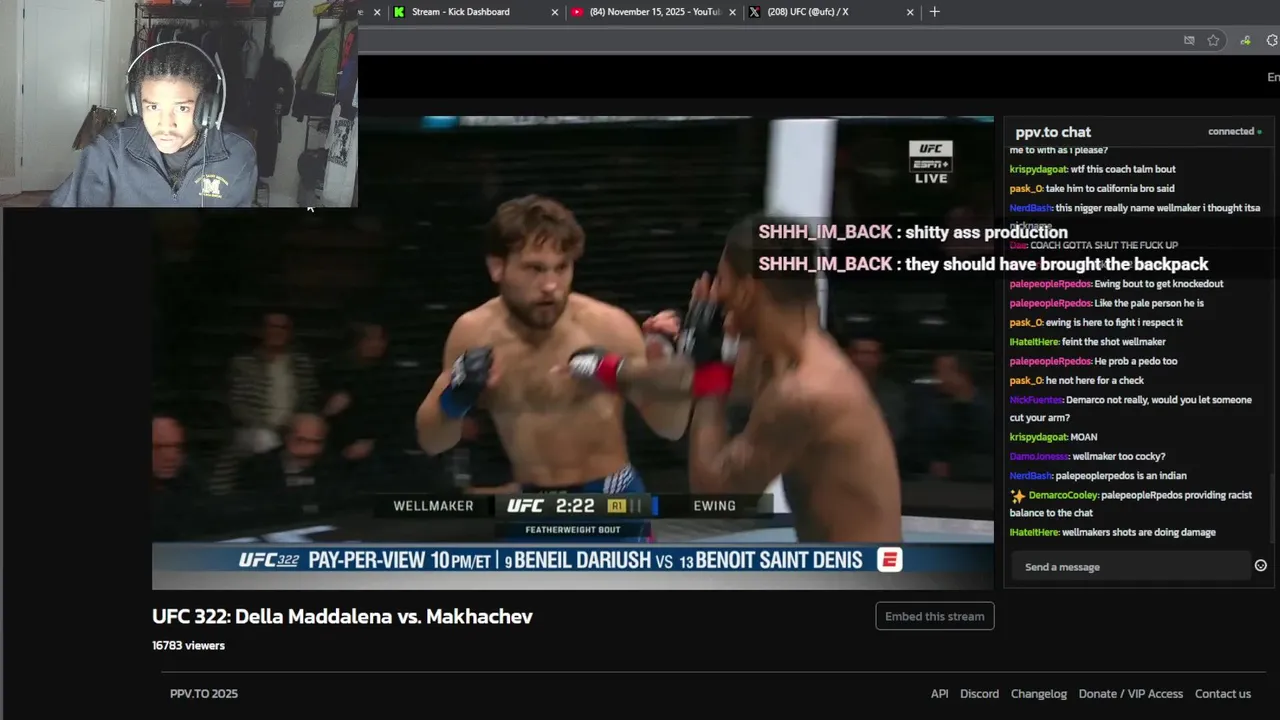Click the '16783 viewers' count
Image resolution: width=1280 pixels, height=720 pixels.
[x=188, y=646]
